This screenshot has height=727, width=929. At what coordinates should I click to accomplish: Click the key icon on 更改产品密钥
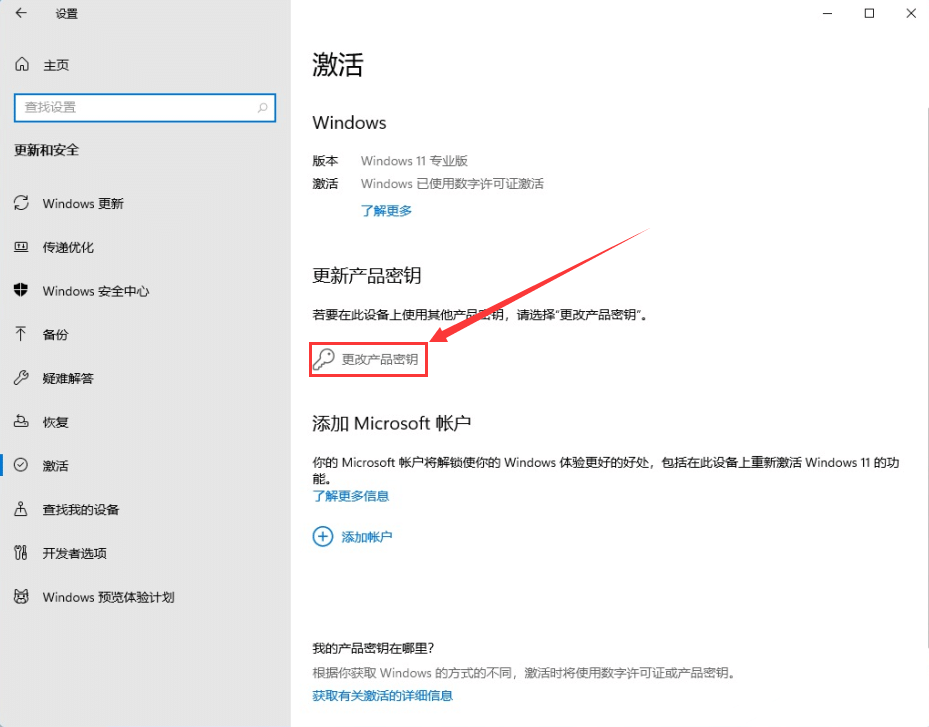point(323,358)
